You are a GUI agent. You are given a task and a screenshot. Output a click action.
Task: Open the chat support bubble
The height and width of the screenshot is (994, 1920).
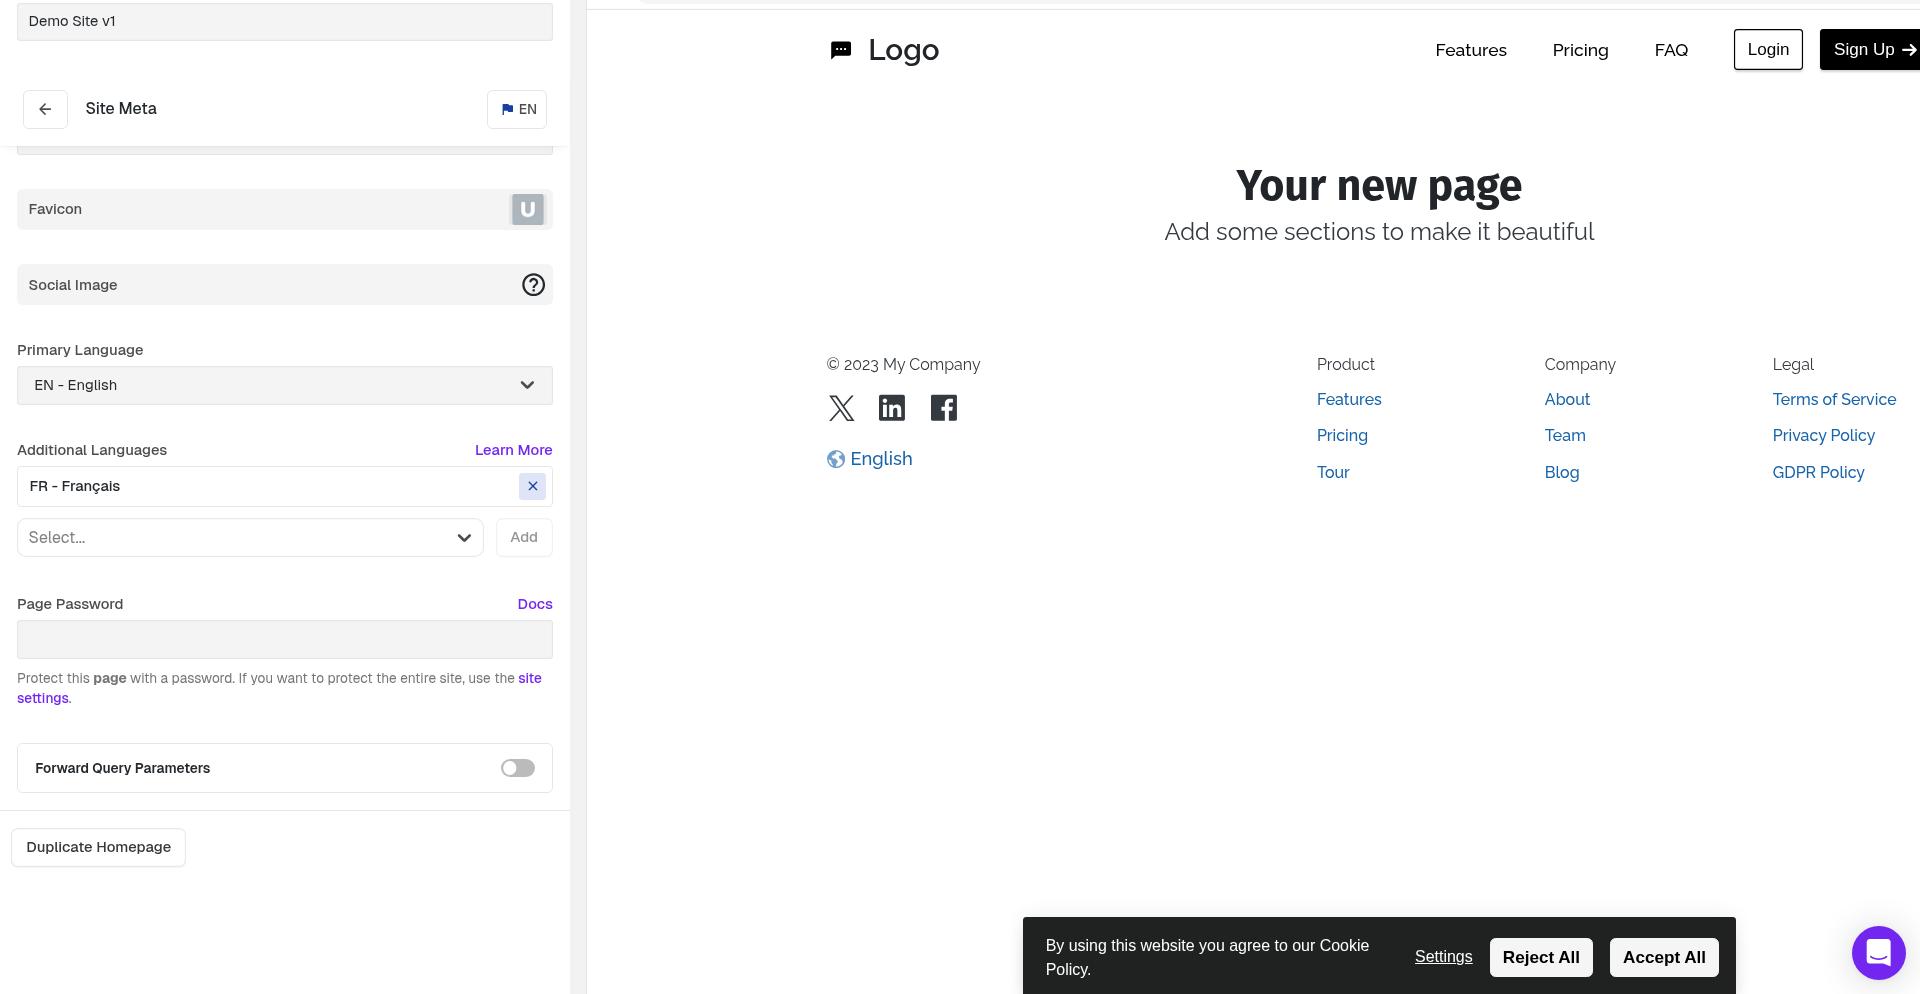(x=1878, y=953)
